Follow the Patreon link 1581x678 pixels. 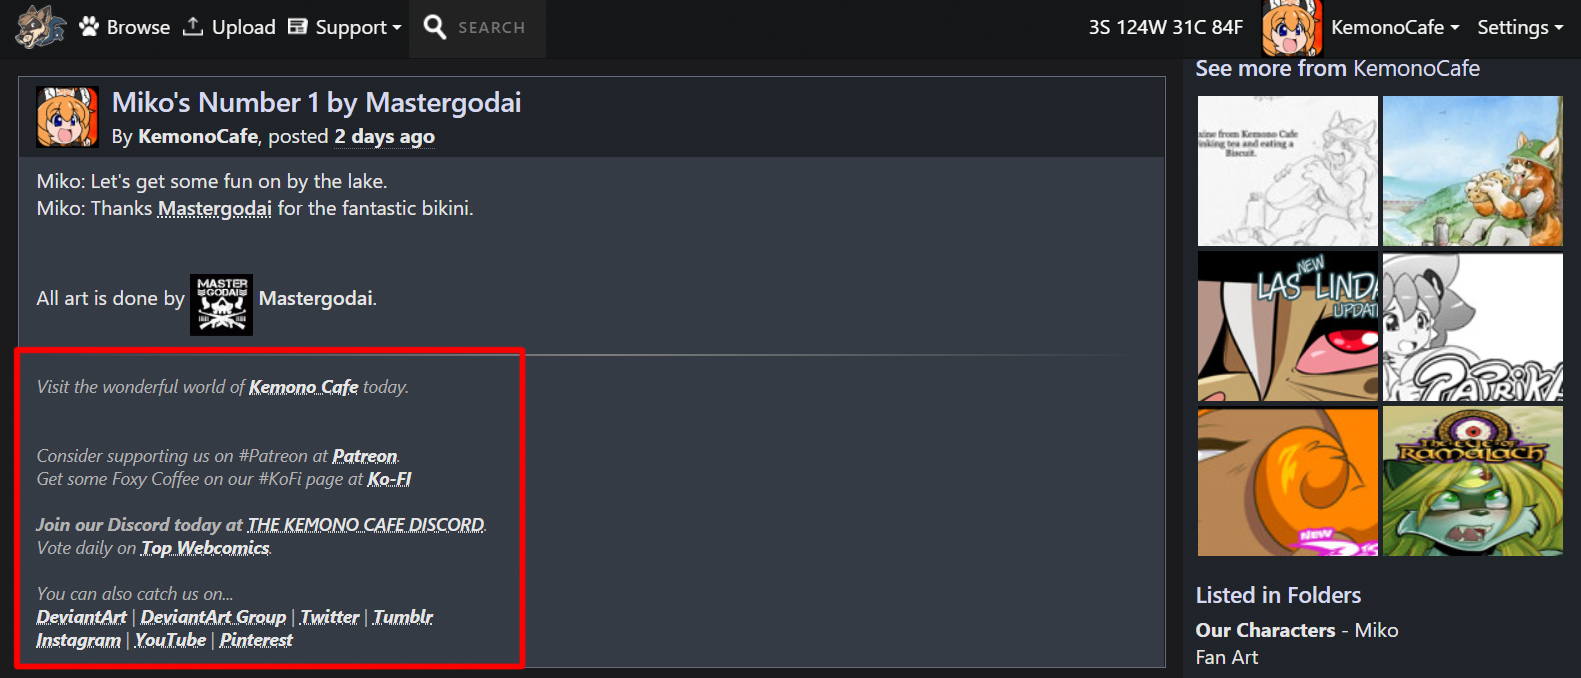click(x=365, y=456)
